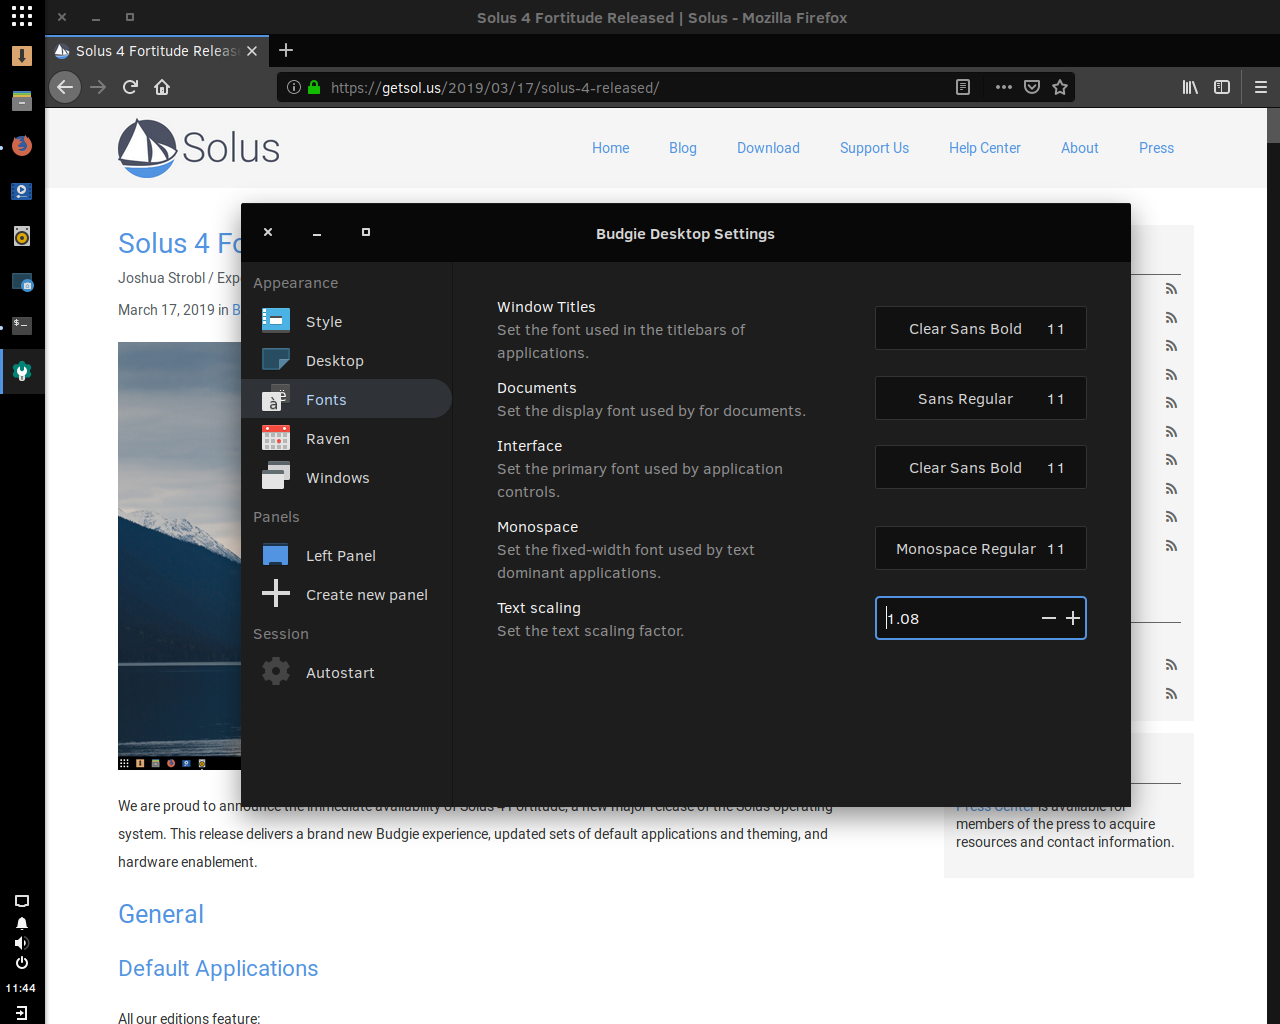Open the Windows settings in Budgie
1280x1024 pixels.
pyautogui.click(x=336, y=477)
